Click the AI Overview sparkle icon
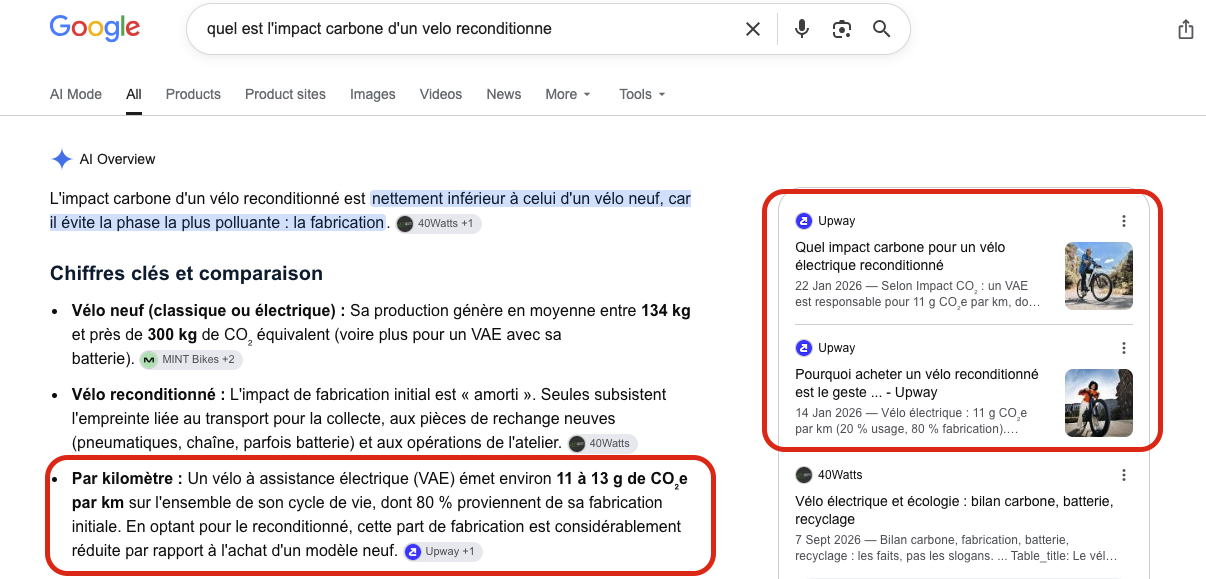This screenshot has width=1206, height=579. point(61,159)
